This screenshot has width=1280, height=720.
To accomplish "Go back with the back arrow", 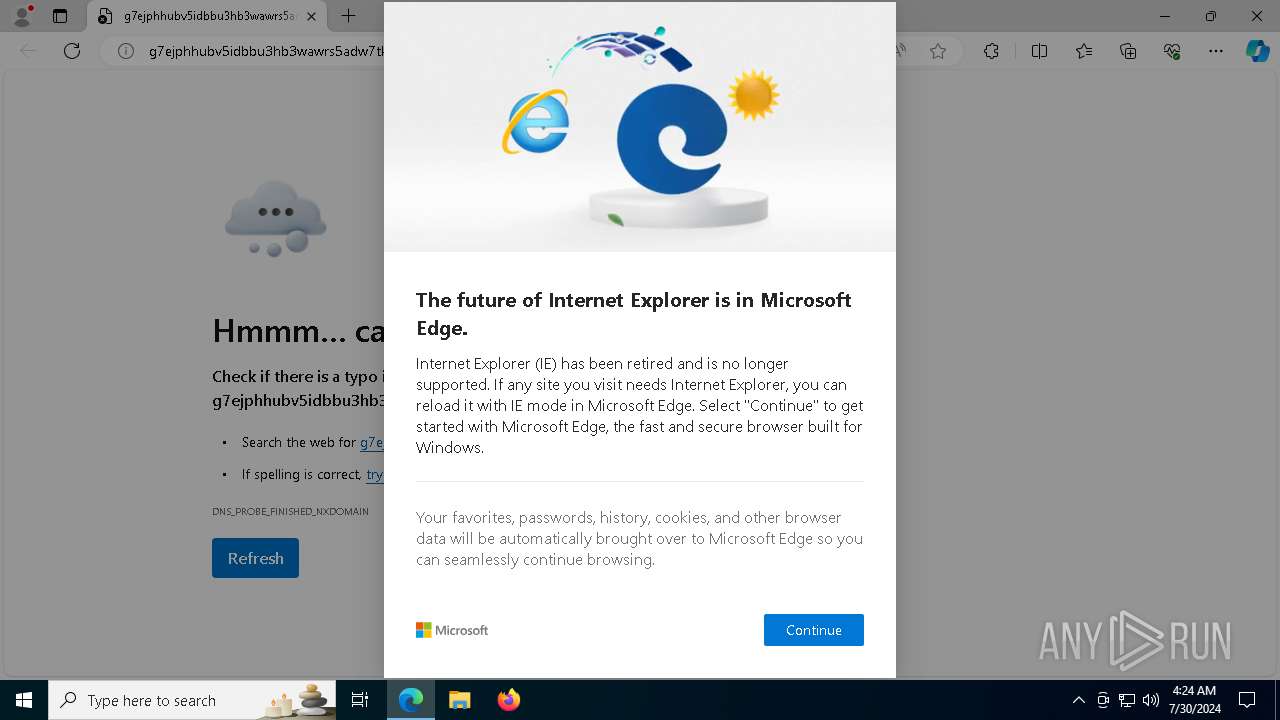I will click(x=28, y=51).
